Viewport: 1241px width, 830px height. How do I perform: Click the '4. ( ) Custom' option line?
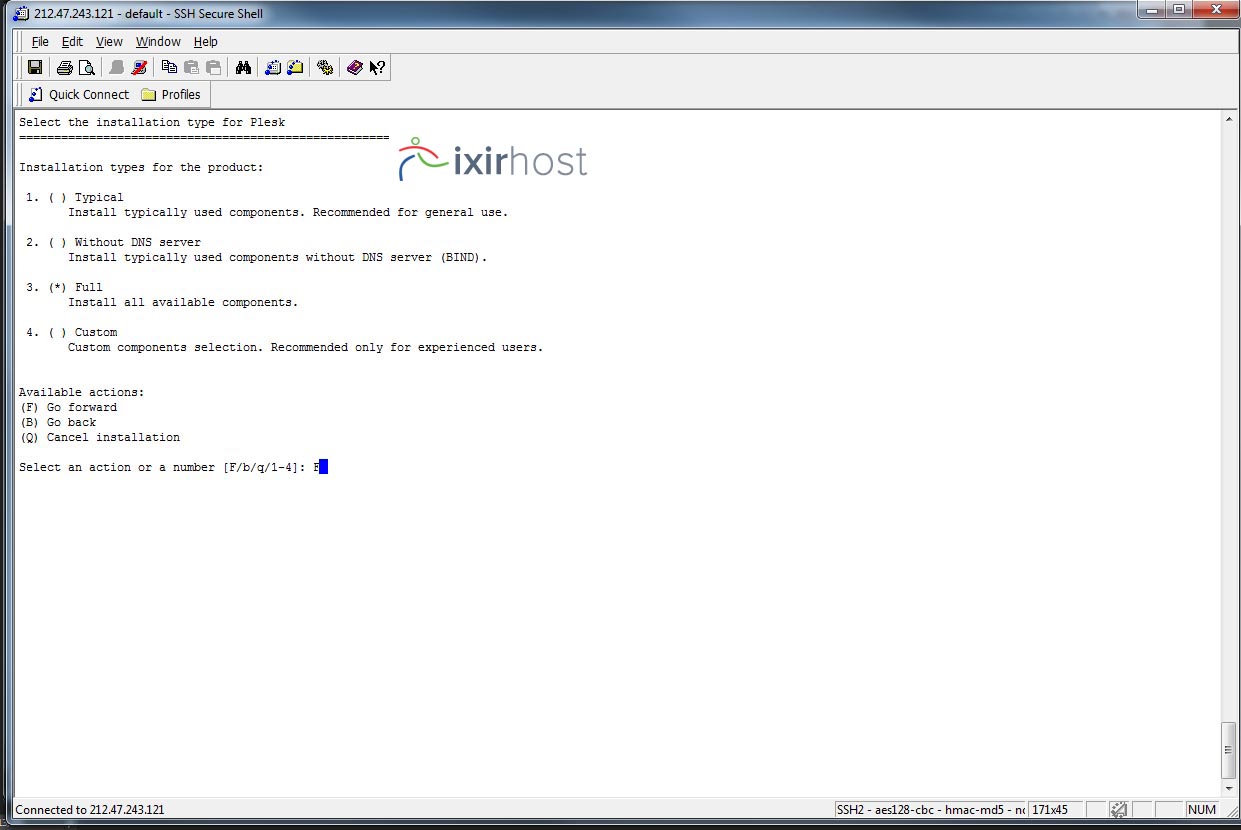click(x=71, y=332)
